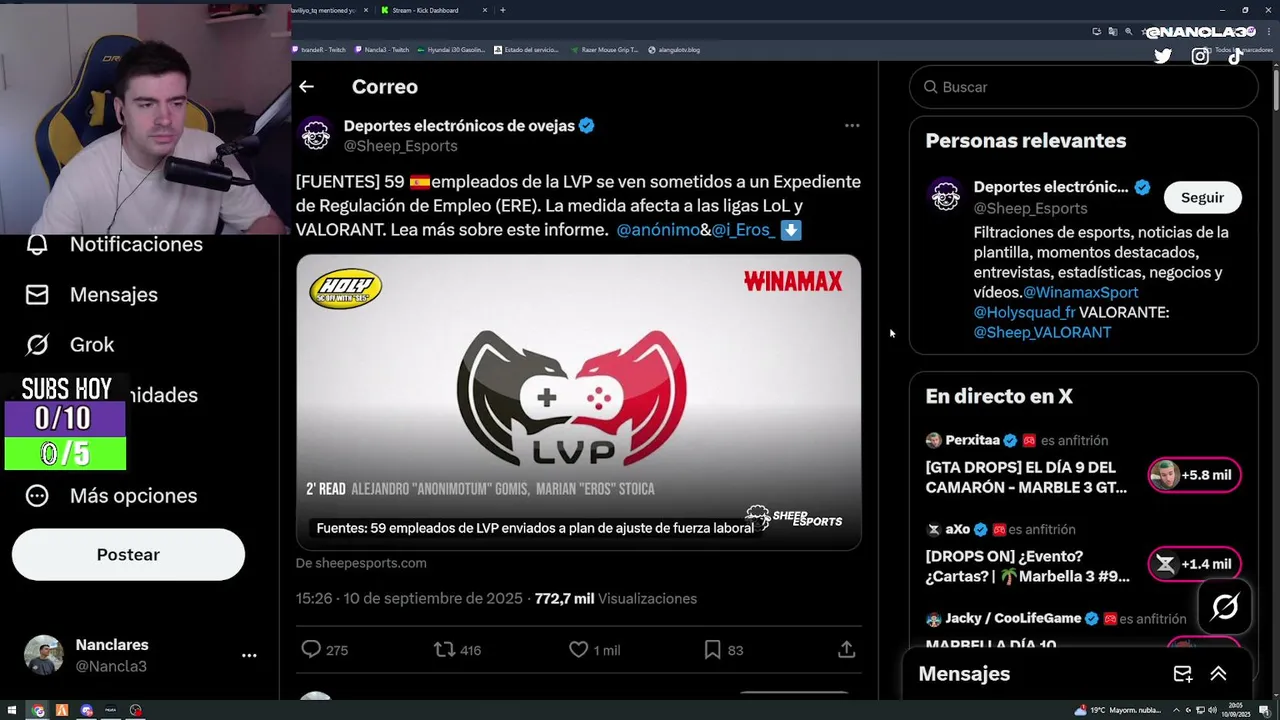Go back using the left arrow
Viewport: 1280px width, 720px height.
click(x=306, y=87)
